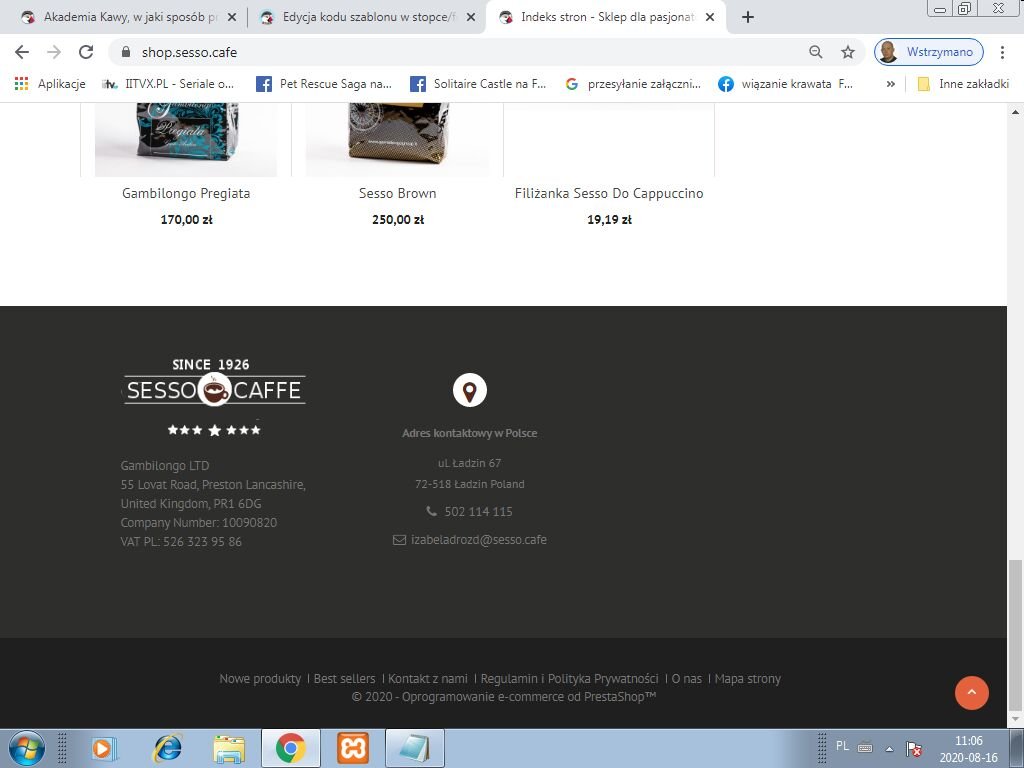Click PL language indicator in tray
The width and height of the screenshot is (1024, 768).
[x=842, y=746]
